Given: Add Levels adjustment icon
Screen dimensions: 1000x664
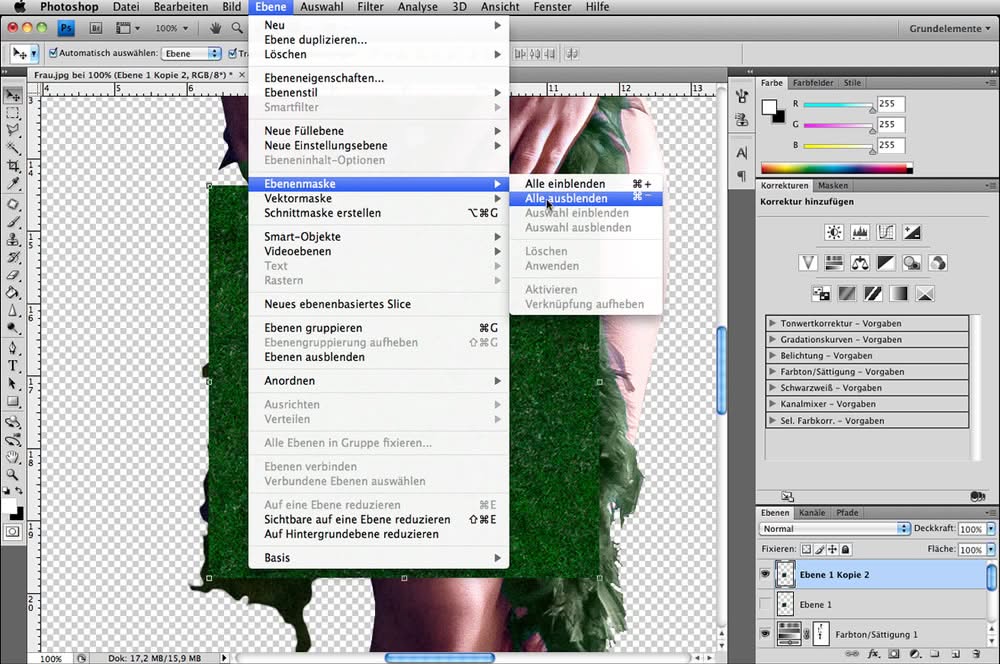Looking at the screenshot, I should point(860,233).
